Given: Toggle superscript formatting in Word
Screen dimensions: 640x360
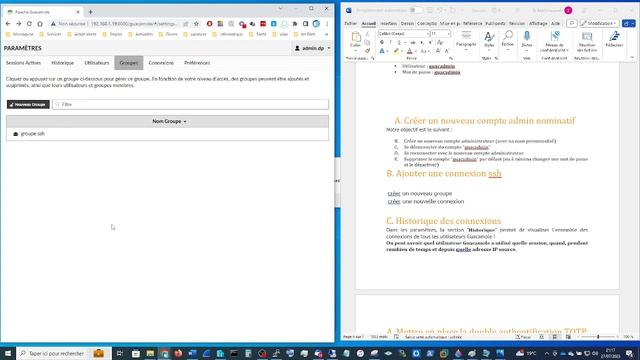Looking at the screenshot, I should (430, 42).
